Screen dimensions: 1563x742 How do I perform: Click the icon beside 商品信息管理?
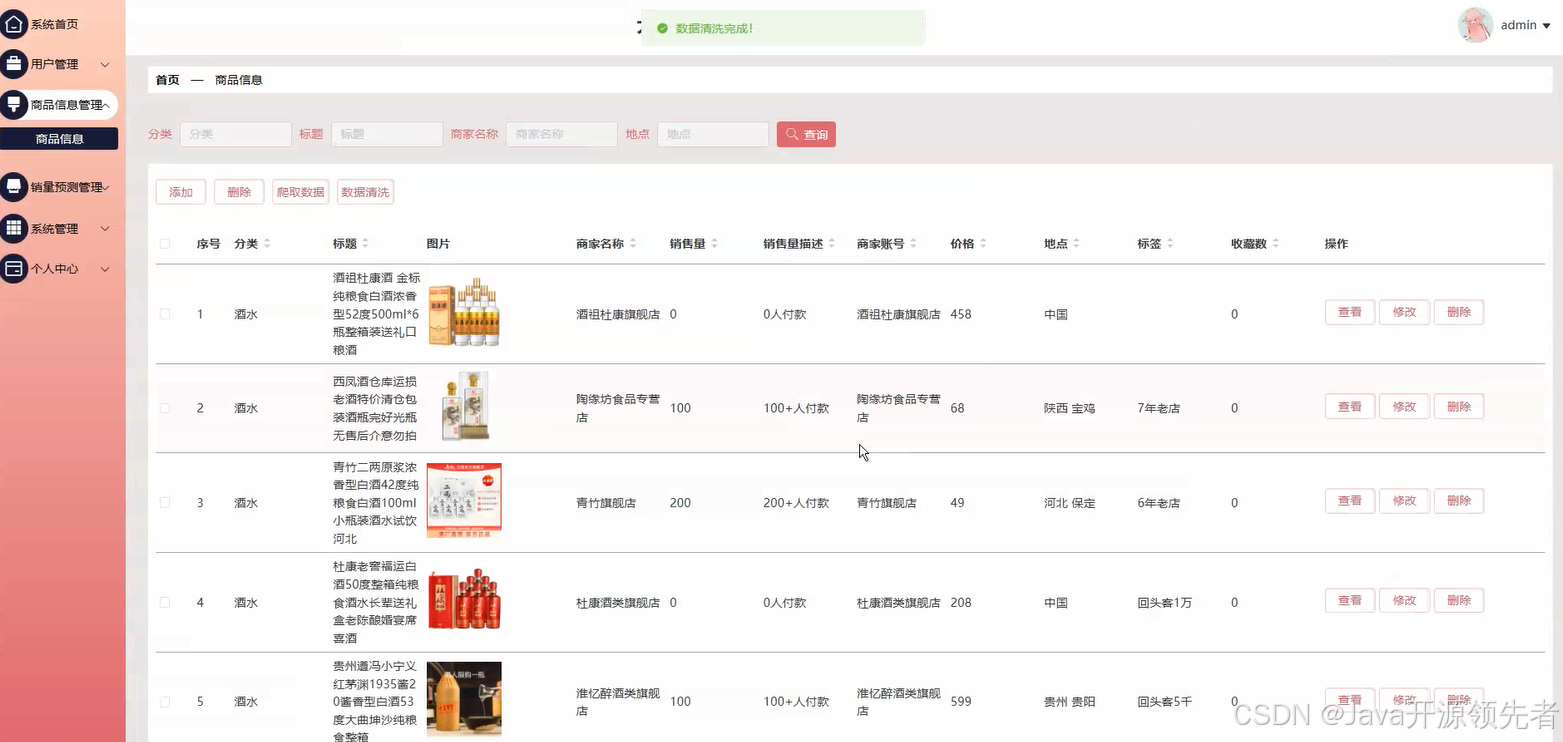pyautogui.click(x=13, y=104)
